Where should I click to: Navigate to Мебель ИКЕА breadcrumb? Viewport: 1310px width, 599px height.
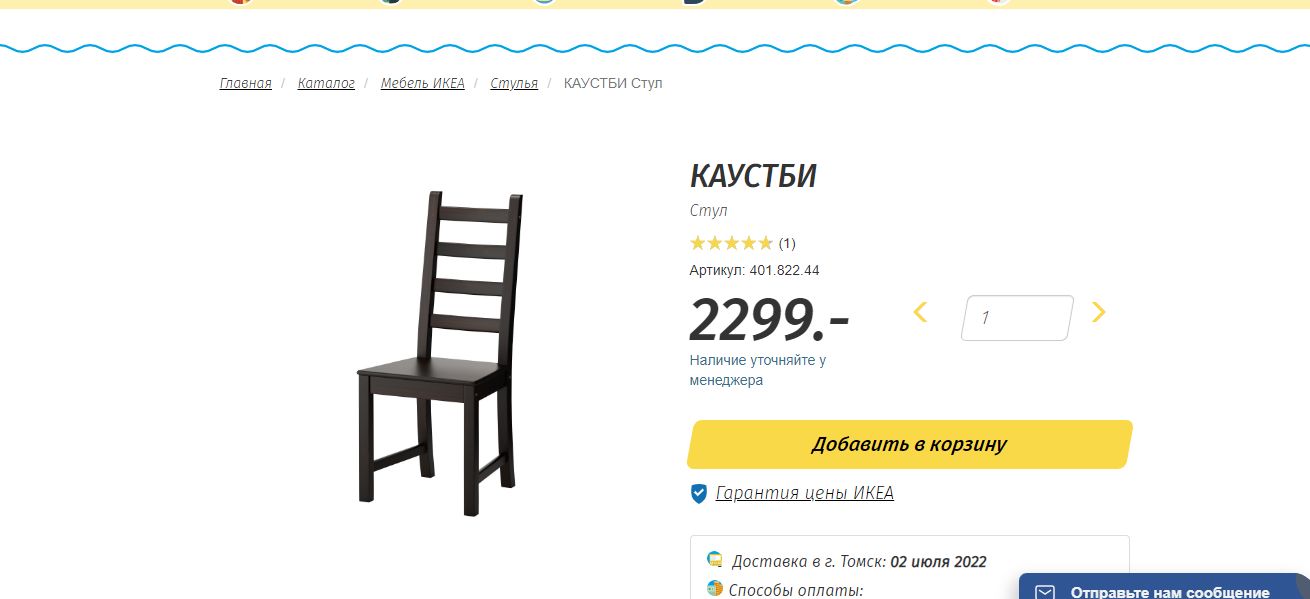pyautogui.click(x=423, y=83)
